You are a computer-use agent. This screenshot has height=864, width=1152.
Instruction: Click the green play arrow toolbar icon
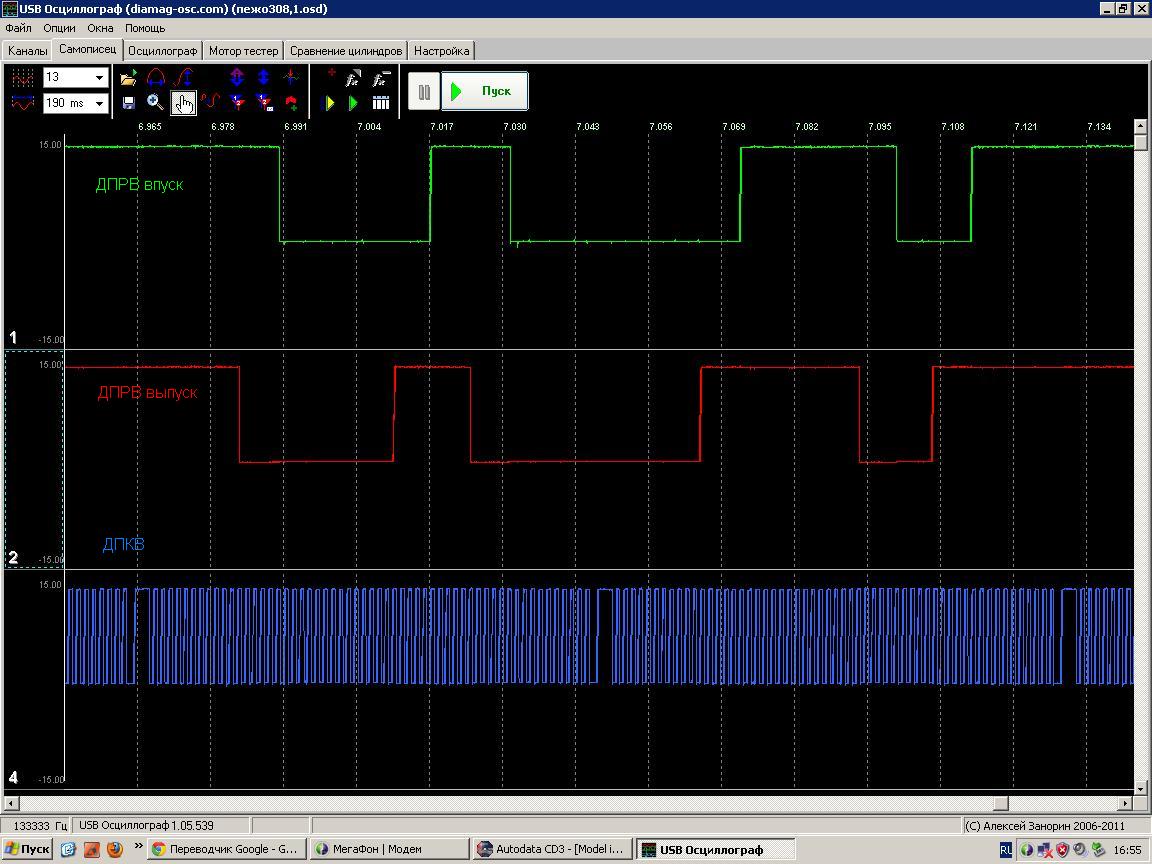pyautogui.click(x=353, y=104)
